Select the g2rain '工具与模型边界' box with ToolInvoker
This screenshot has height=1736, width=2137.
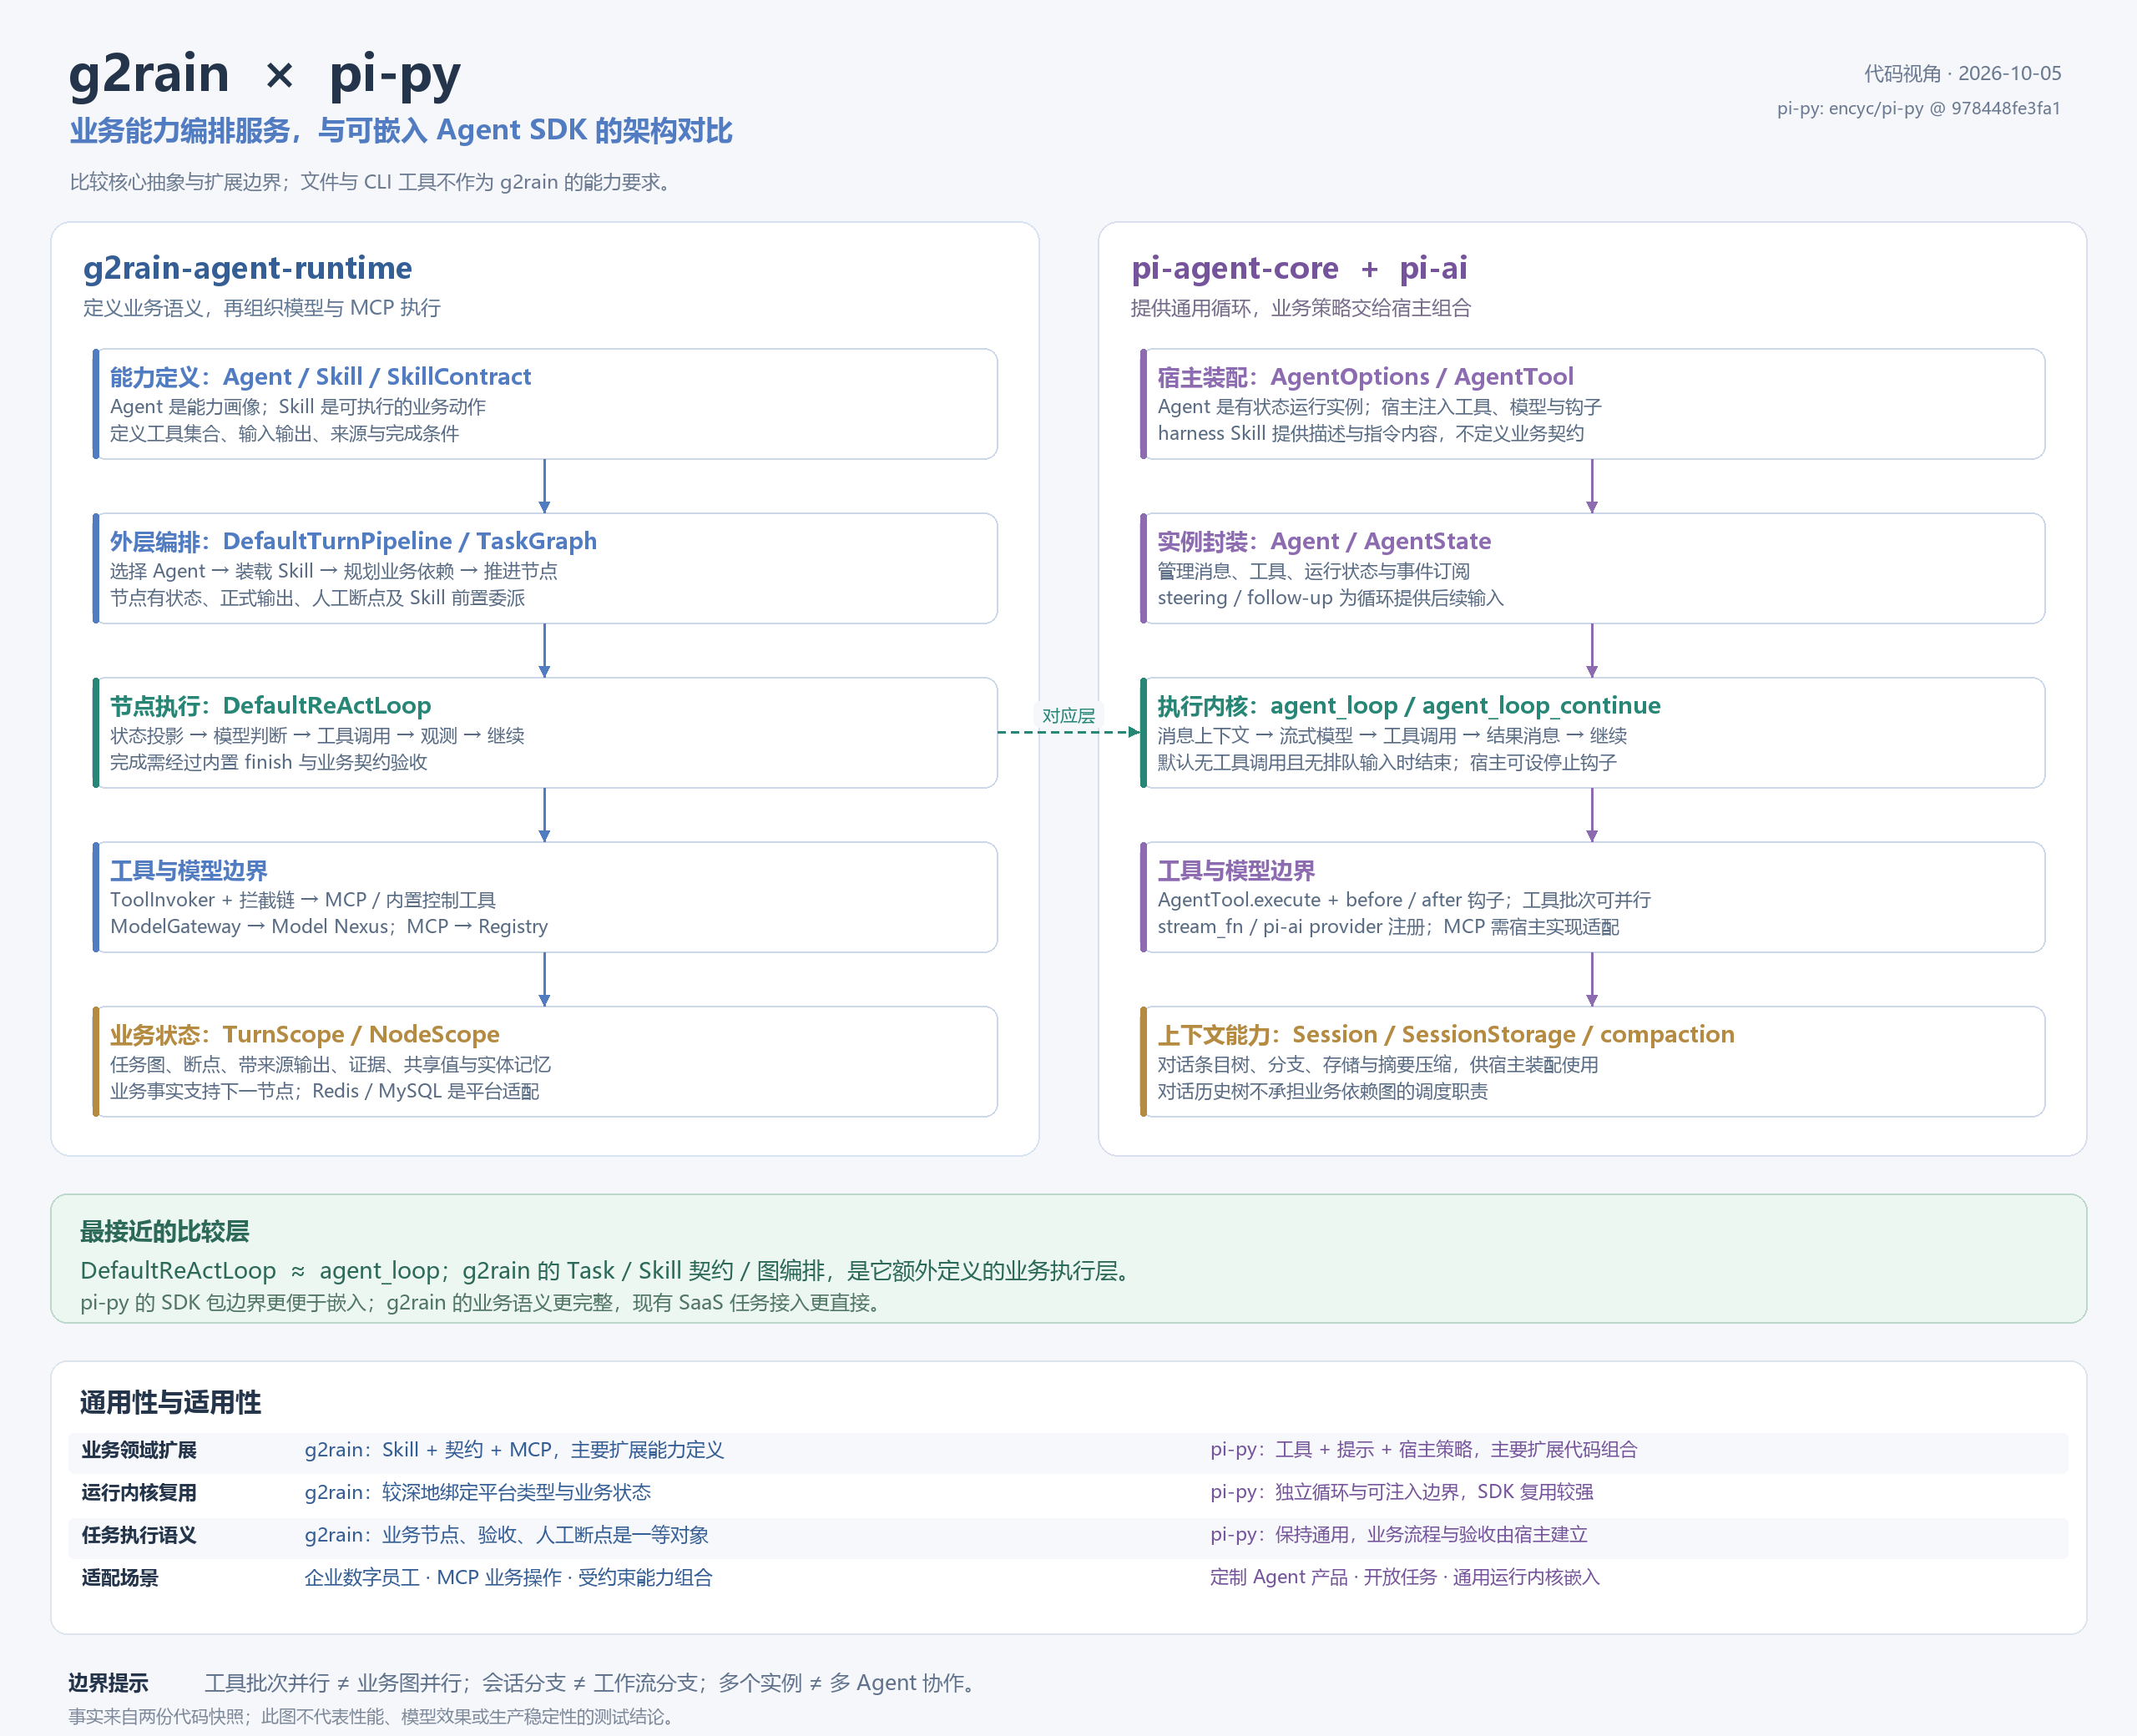tap(545, 897)
